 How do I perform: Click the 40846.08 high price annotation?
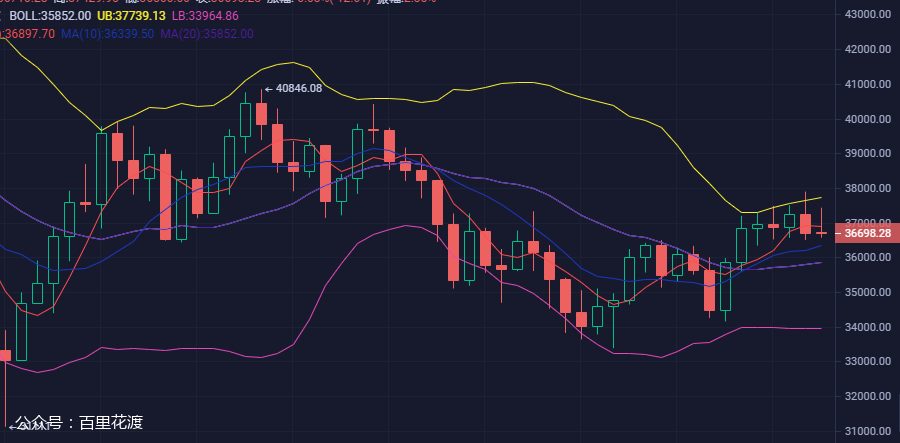point(298,89)
